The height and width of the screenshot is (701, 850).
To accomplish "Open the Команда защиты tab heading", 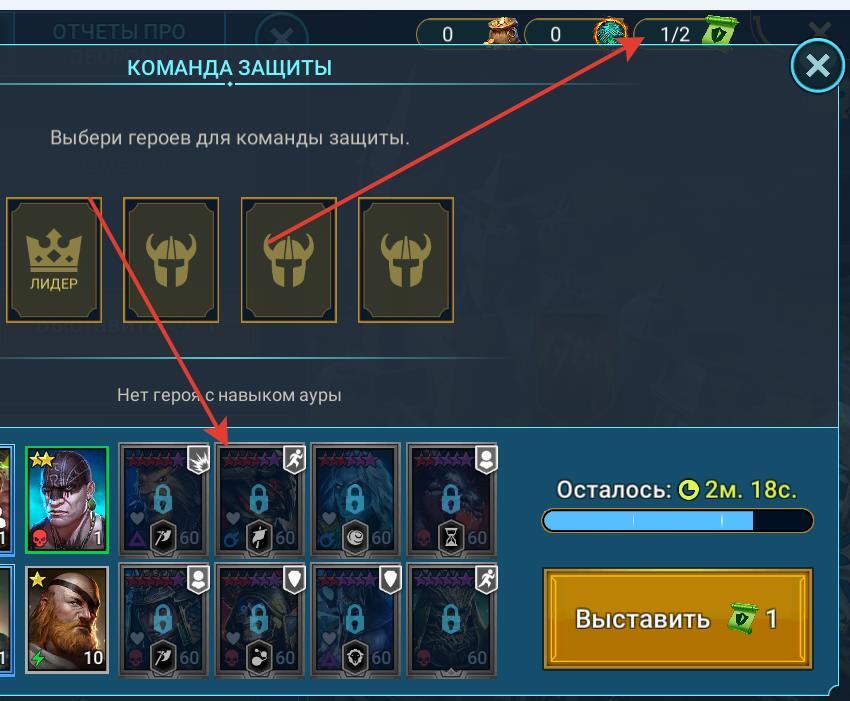I will pyautogui.click(x=229, y=68).
